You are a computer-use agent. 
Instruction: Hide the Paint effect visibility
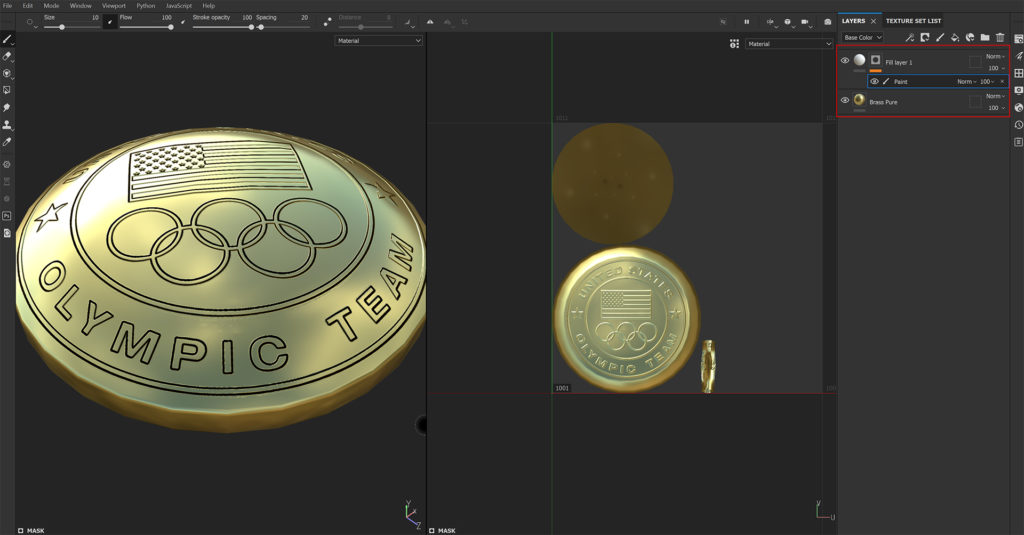click(x=874, y=82)
